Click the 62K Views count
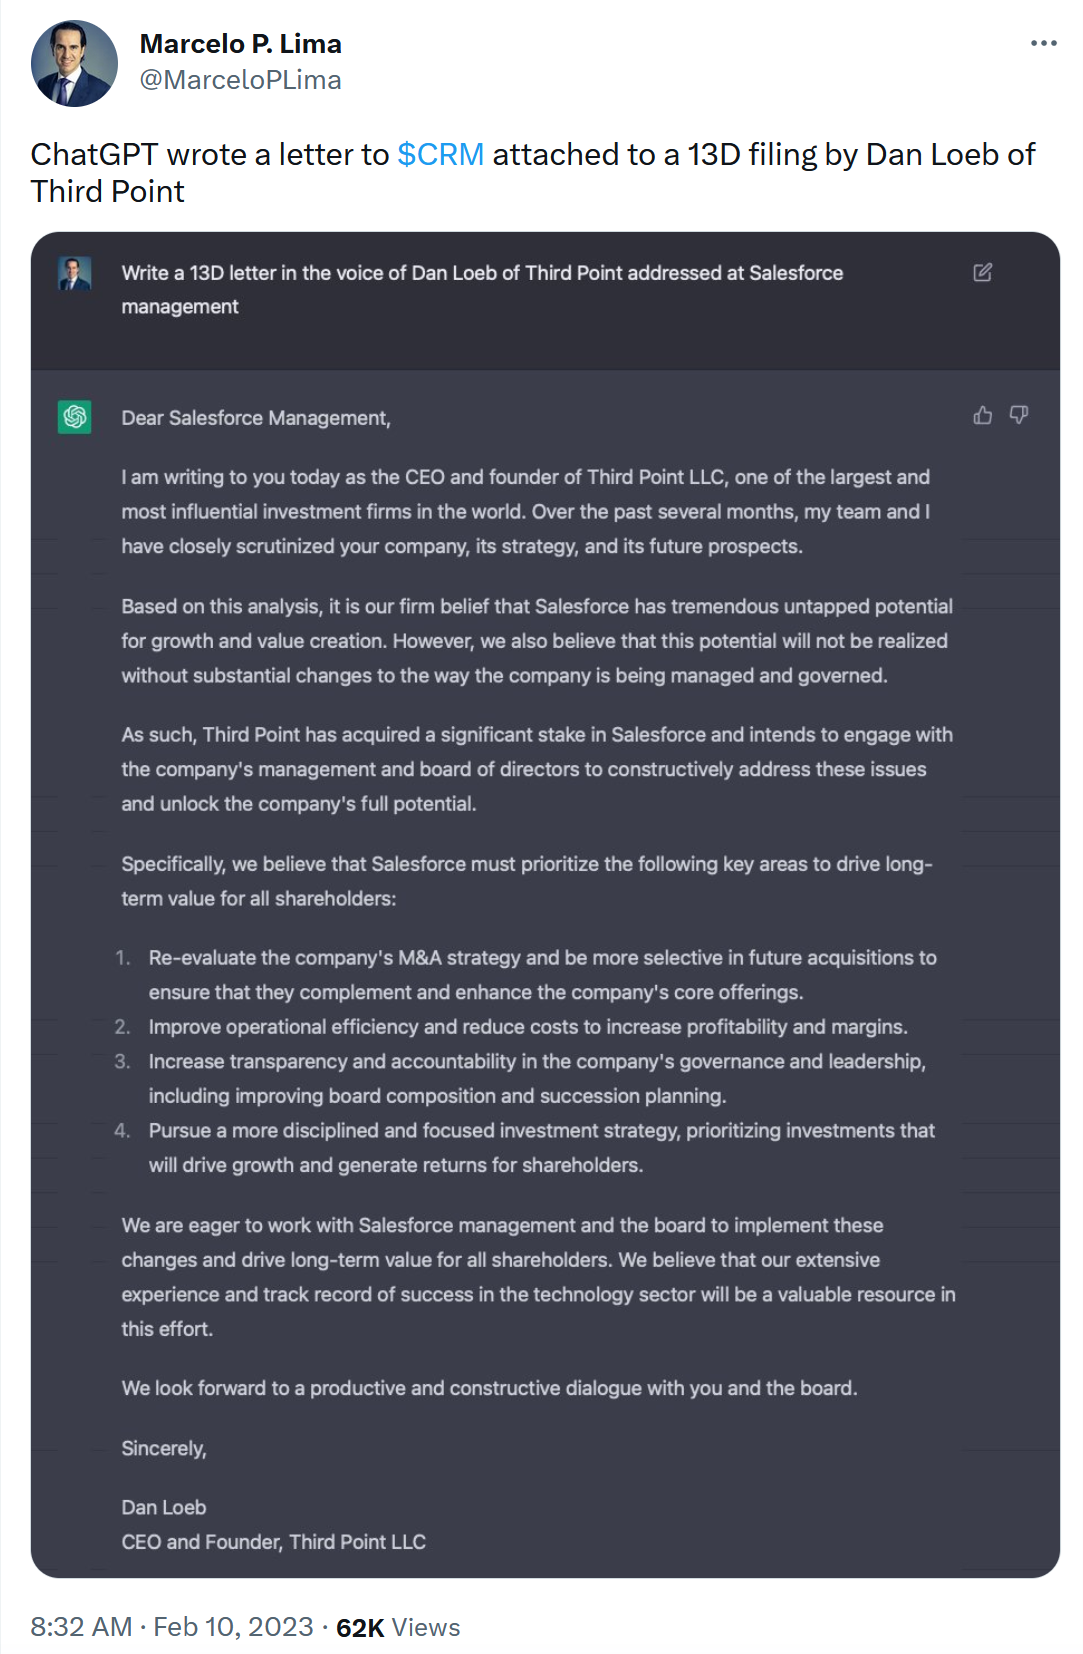The height and width of the screenshot is (1654, 1083). pos(397,1627)
